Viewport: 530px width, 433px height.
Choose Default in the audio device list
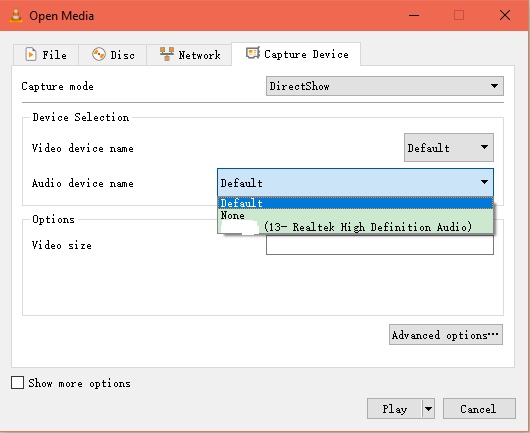(355, 203)
